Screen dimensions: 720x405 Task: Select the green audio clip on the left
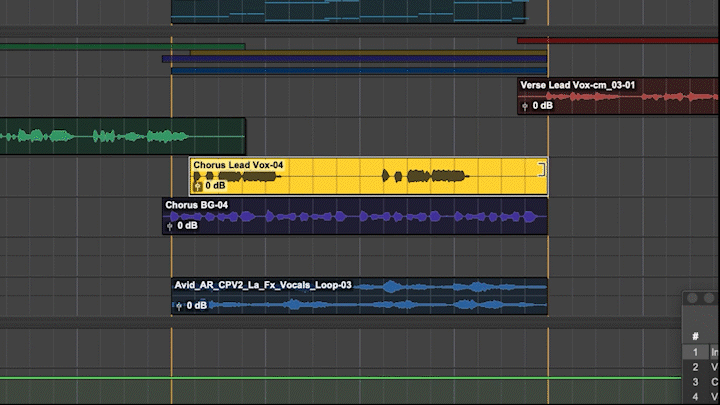pyautogui.click(x=120, y=136)
